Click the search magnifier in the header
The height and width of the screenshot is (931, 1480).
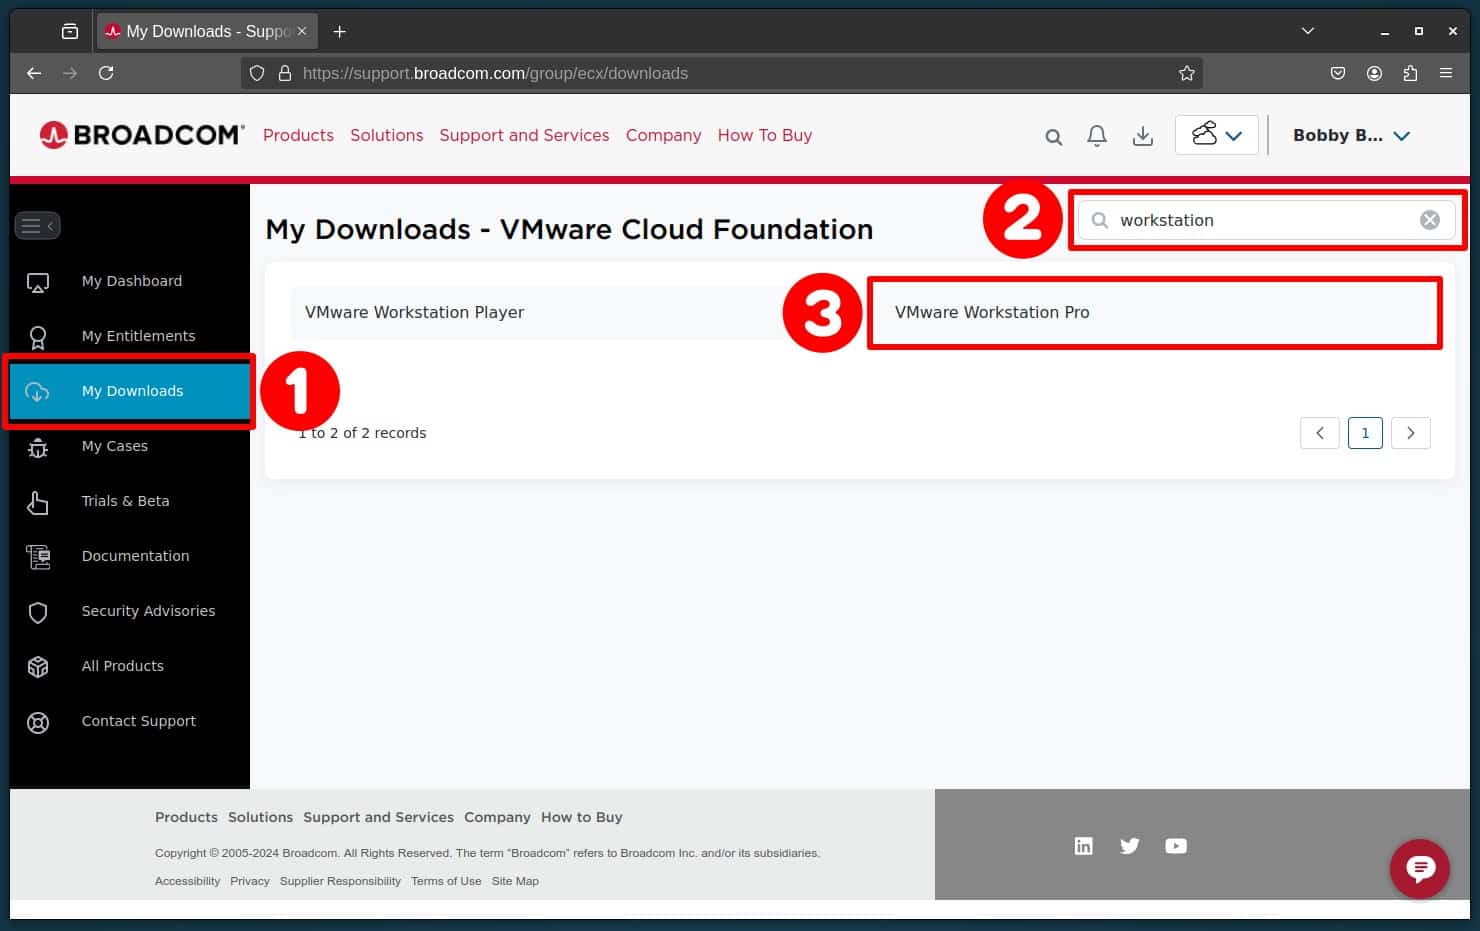[1053, 135]
